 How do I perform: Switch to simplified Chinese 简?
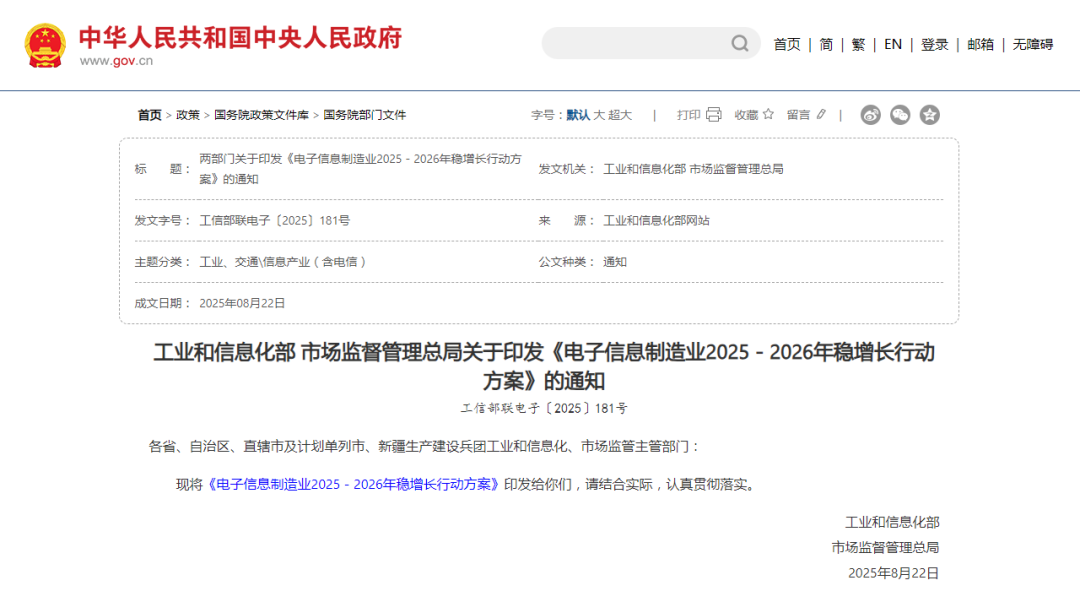coord(826,45)
